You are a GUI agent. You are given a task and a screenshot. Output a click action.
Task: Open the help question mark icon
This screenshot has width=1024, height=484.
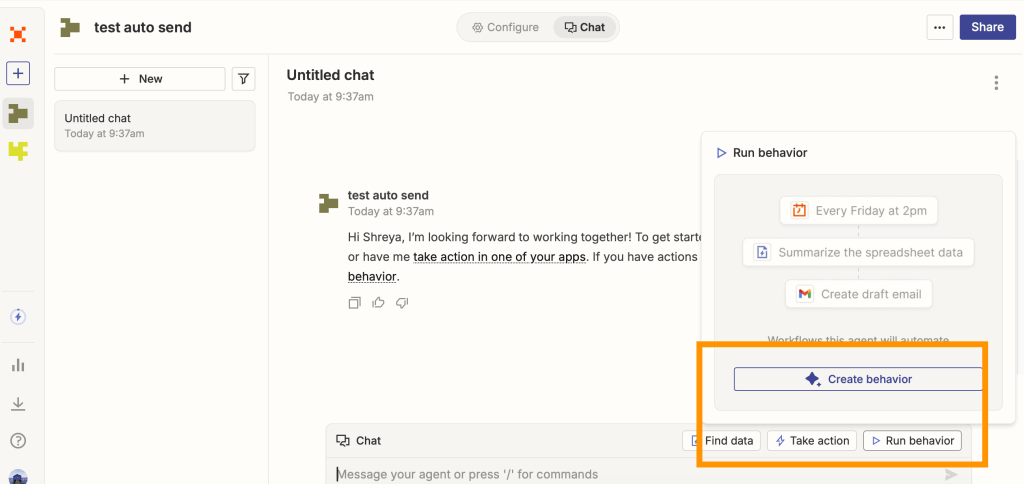[x=18, y=441]
